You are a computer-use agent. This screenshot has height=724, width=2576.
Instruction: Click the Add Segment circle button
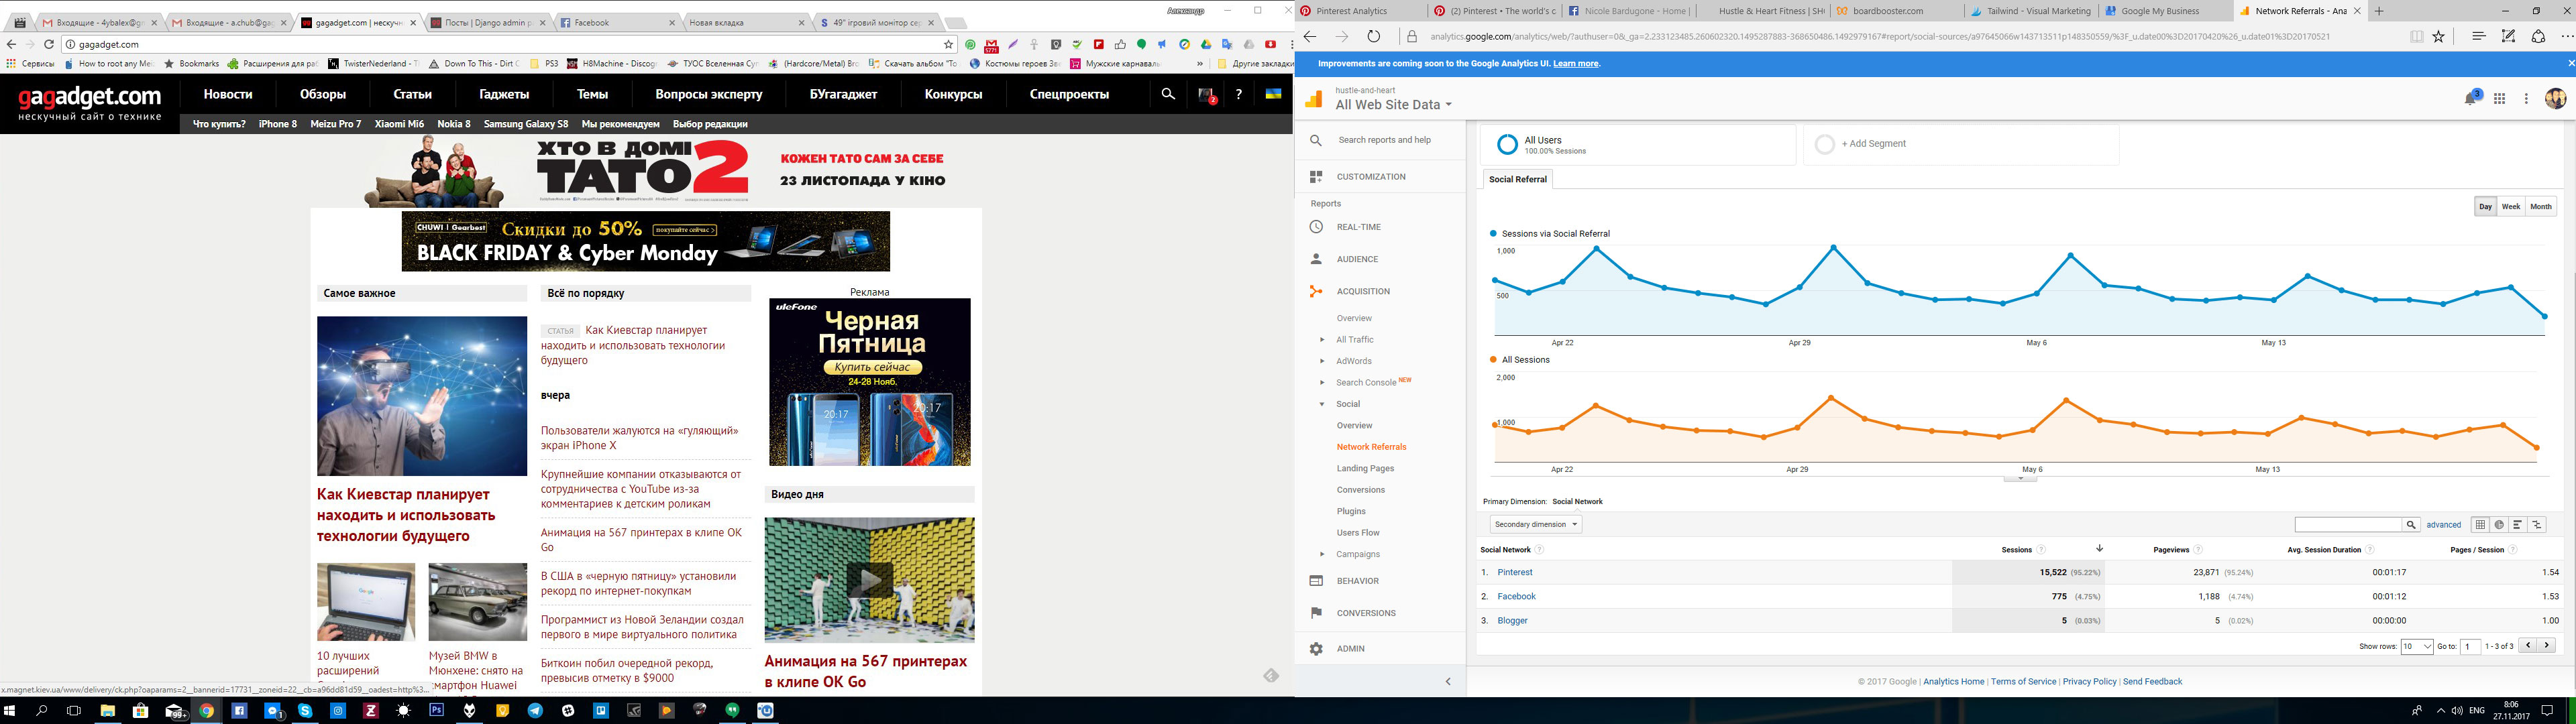click(1824, 144)
